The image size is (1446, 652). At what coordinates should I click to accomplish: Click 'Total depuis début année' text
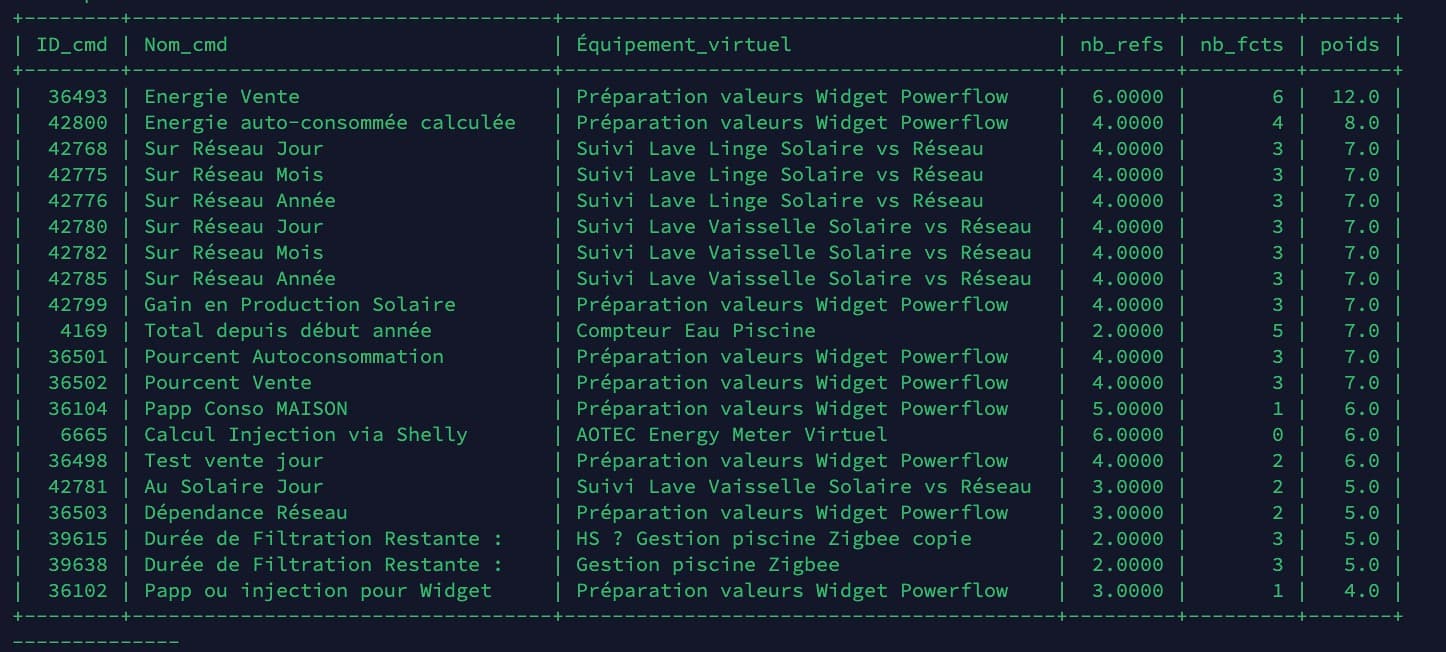(287, 331)
